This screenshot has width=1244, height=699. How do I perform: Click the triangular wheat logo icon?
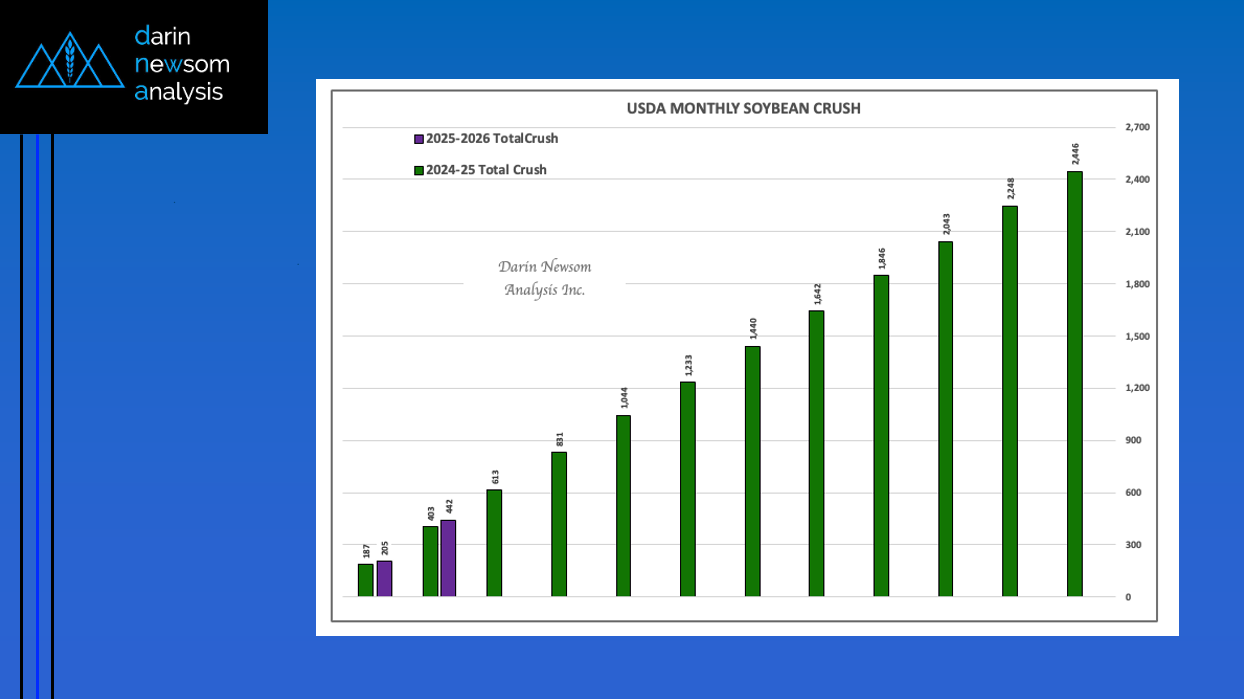click(69, 62)
